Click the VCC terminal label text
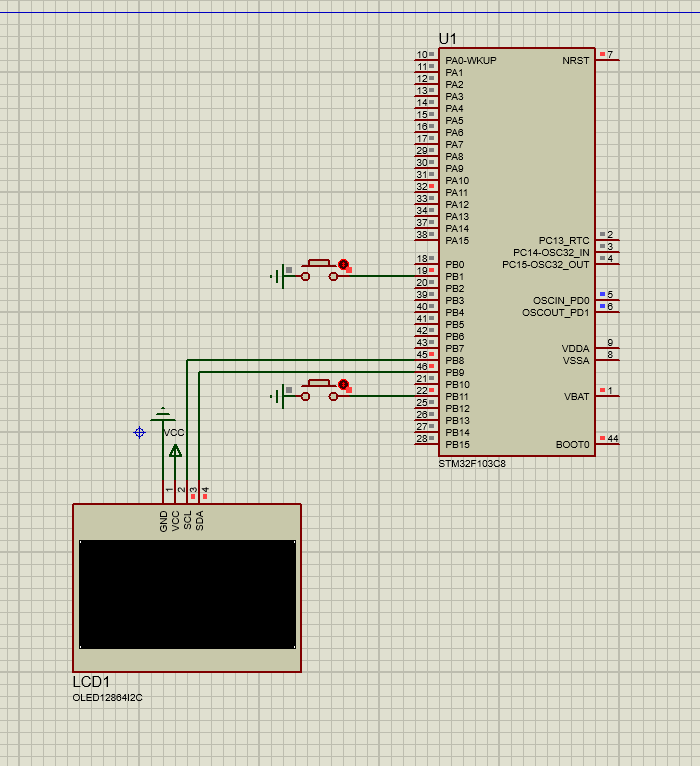 tap(174, 433)
